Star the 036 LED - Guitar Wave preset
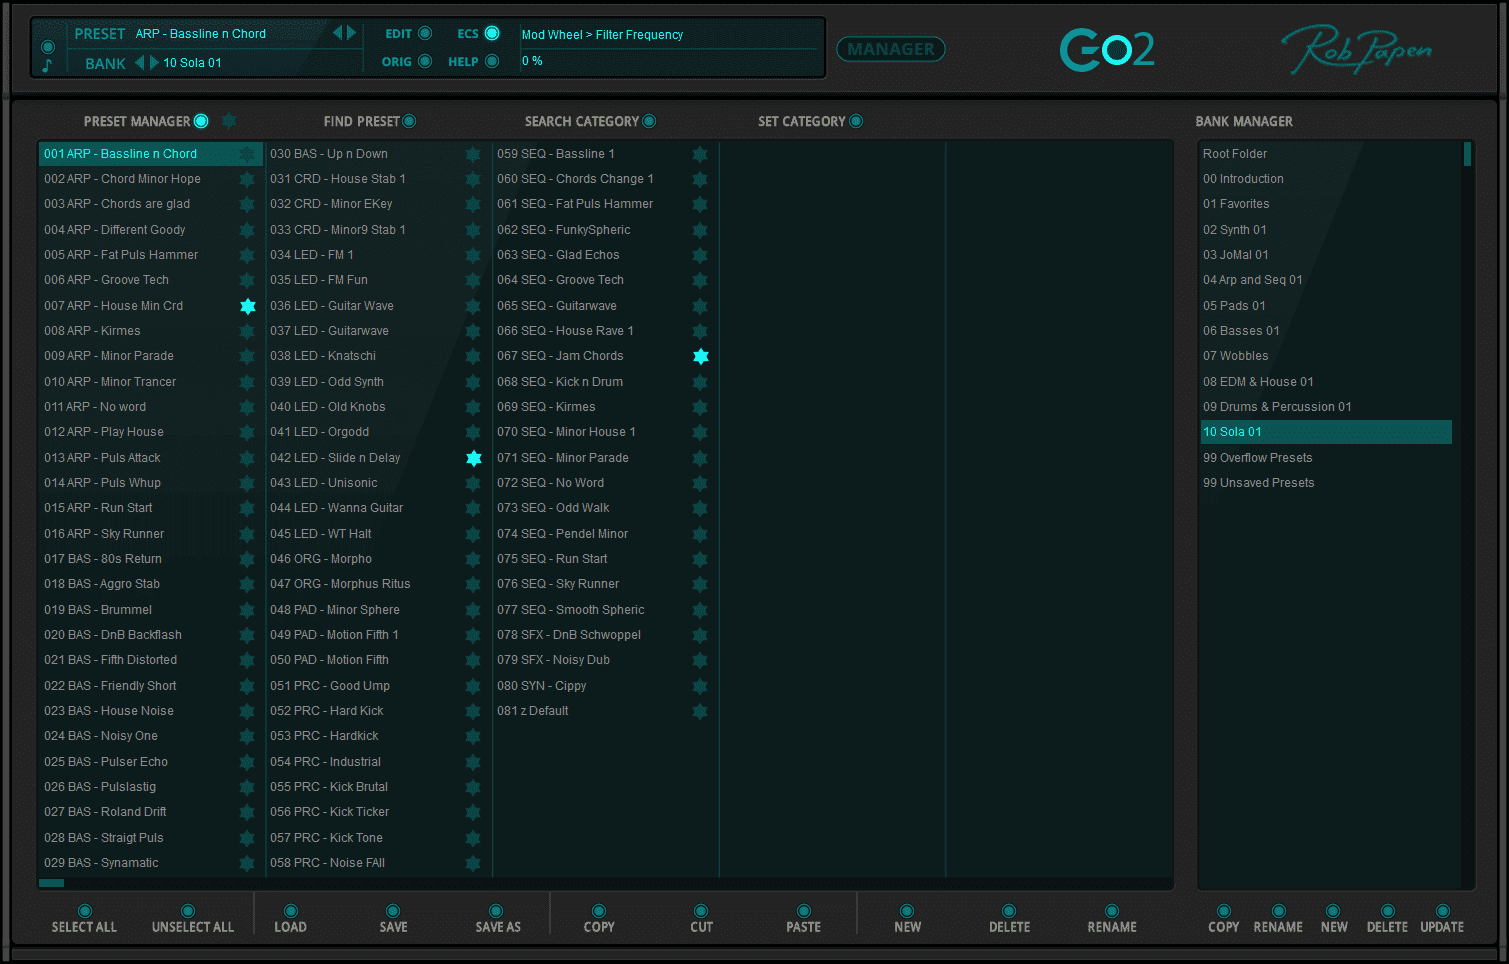This screenshot has height=964, width=1509. click(x=473, y=306)
